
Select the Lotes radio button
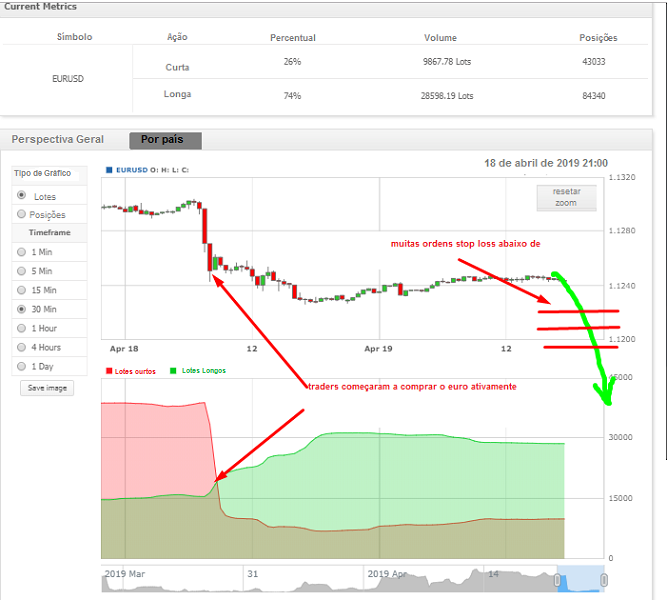[22, 196]
